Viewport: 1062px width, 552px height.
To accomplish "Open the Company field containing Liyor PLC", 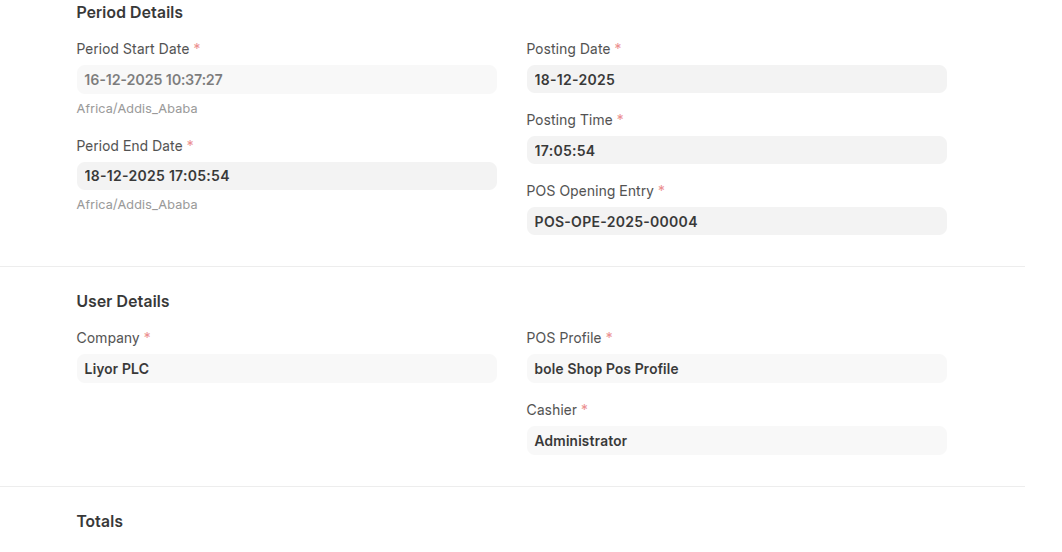I will coord(286,369).
